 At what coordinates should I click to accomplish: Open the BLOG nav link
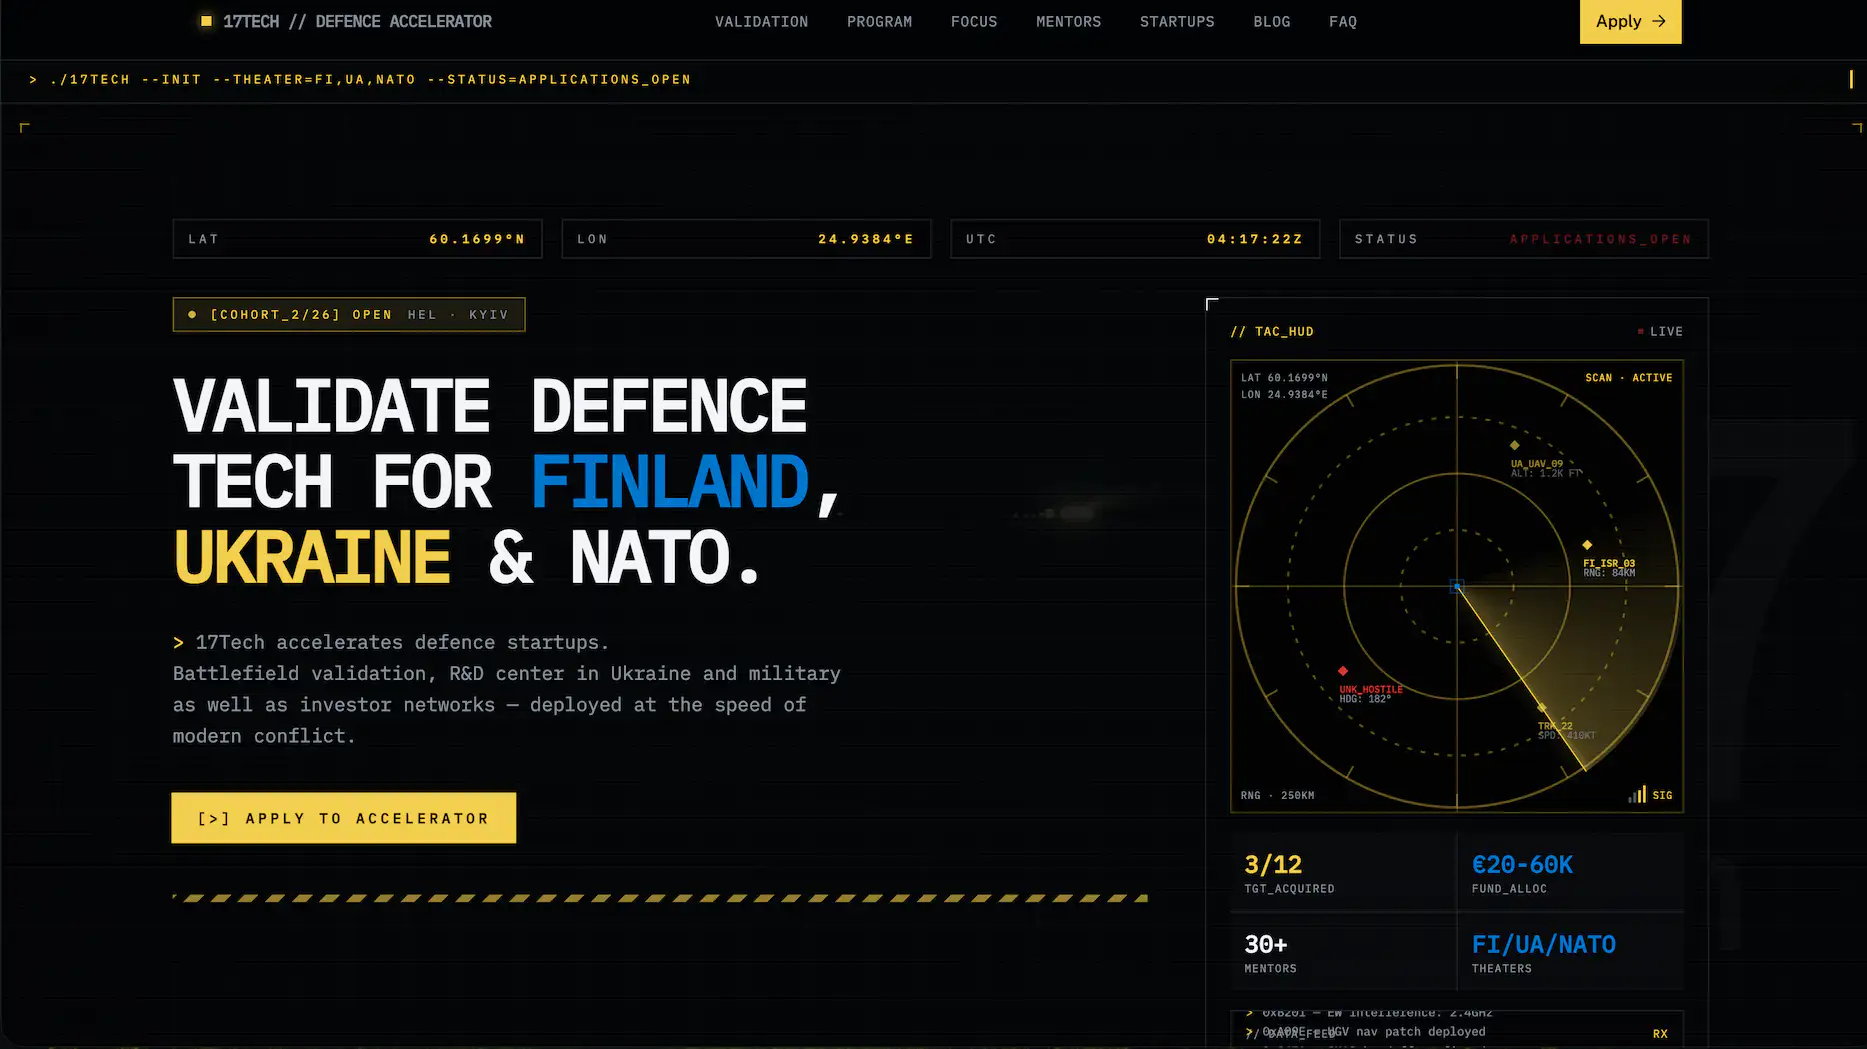pos(1272,21)
